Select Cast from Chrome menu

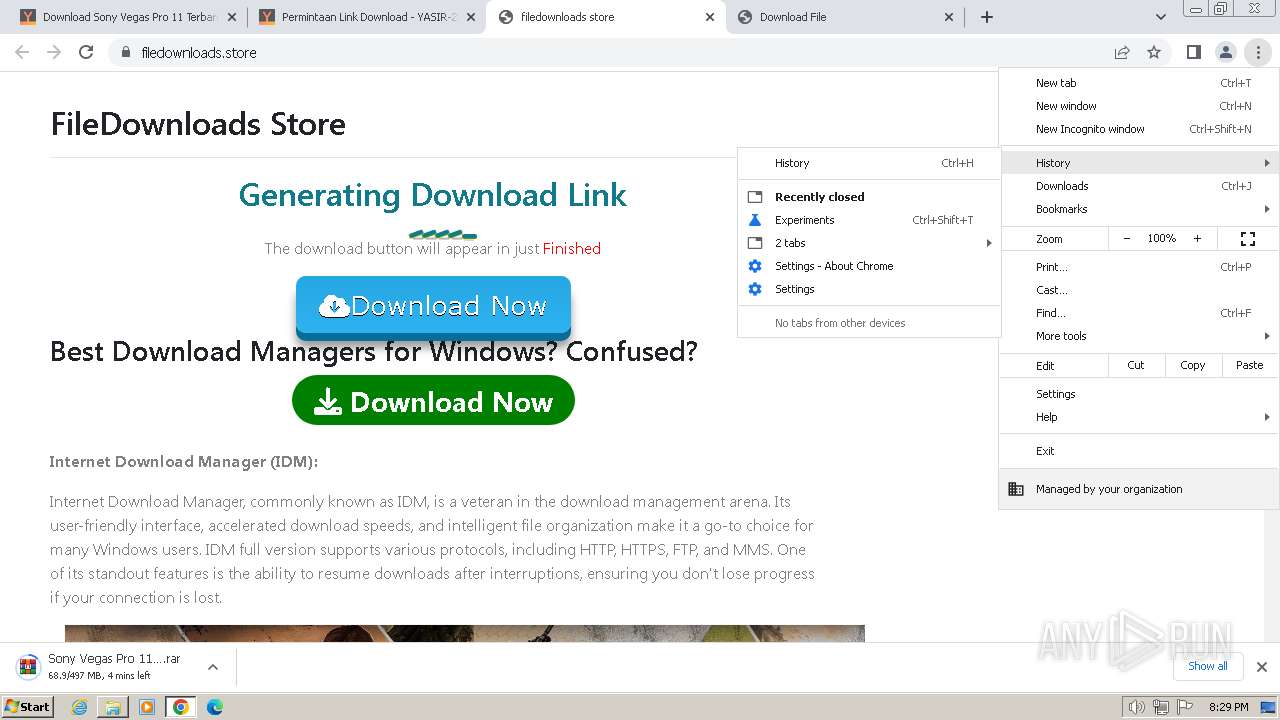pos(1139,290)
